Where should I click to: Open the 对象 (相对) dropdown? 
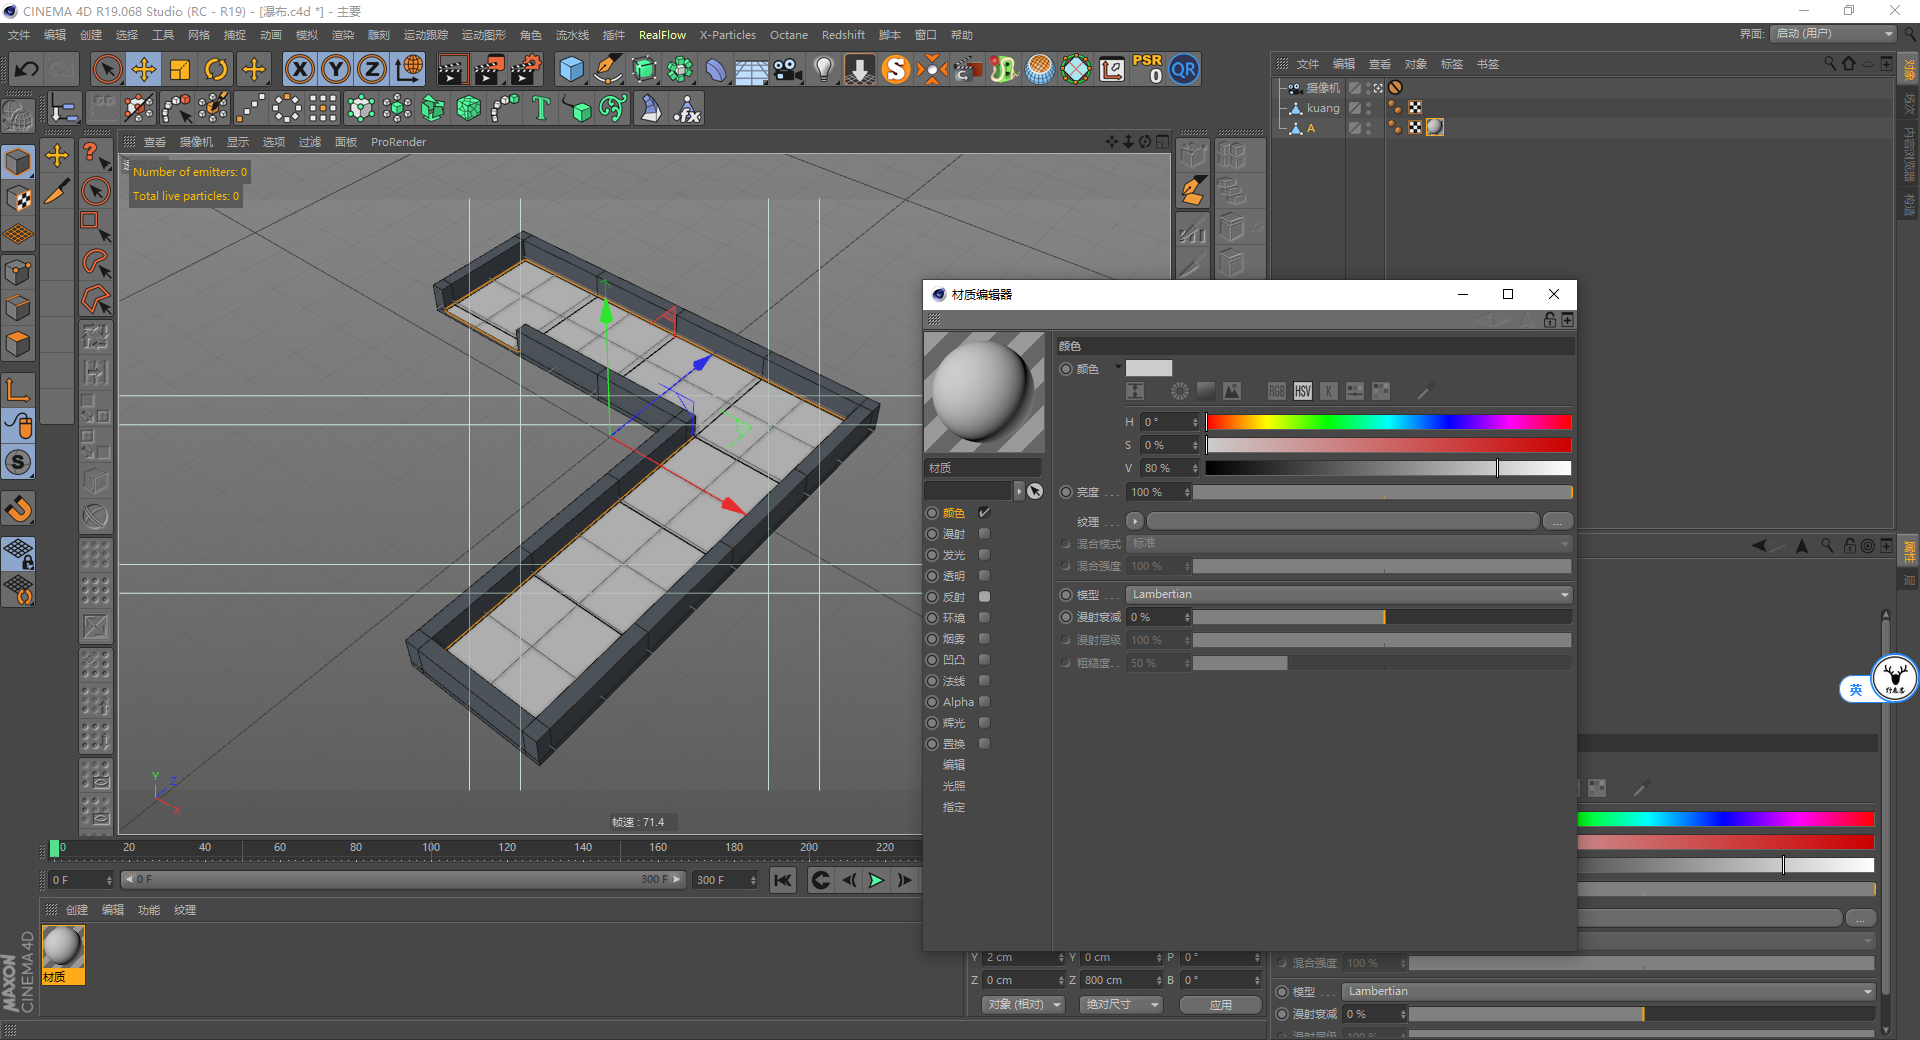click(1022, 1004)
